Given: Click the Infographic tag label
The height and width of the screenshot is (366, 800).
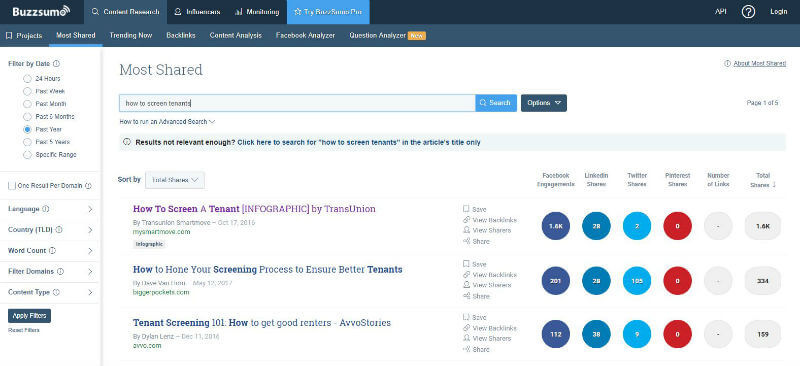Looking at the screenshot, I should 149,245.
